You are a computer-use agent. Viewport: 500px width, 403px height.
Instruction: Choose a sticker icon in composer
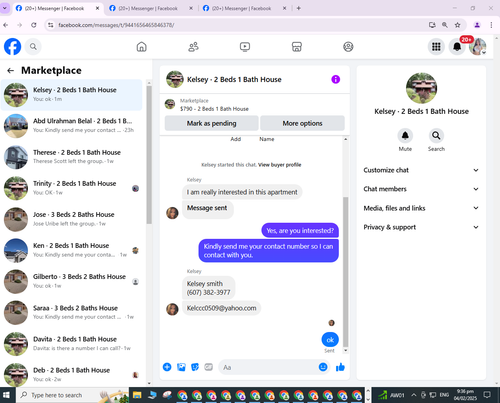[195, 367]
